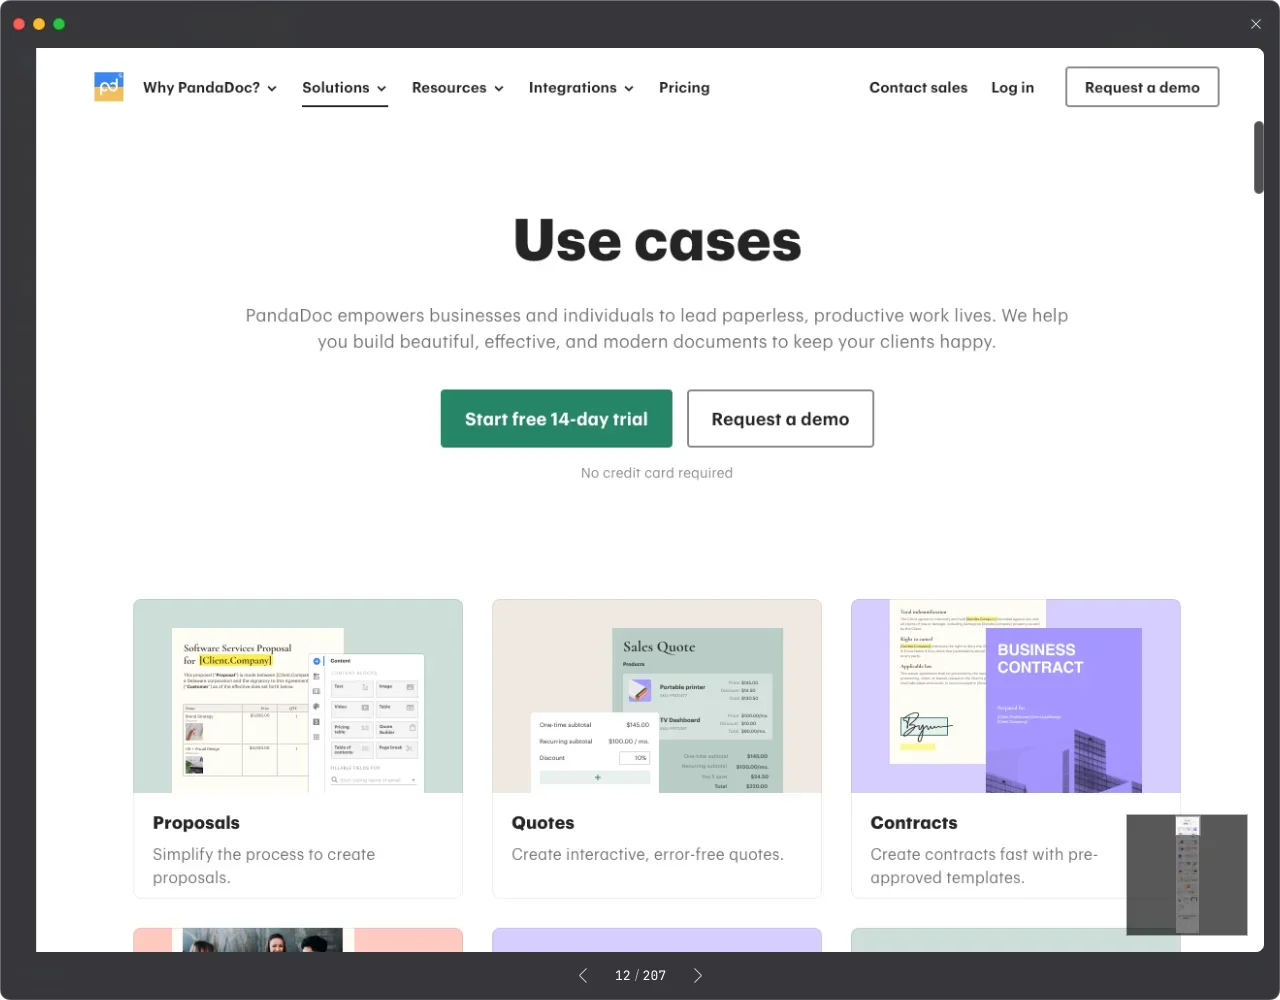Click the green macOS fullscreen dot
The width and height of the screenshot is (1280, 1000).
click(x=59, y=24)
